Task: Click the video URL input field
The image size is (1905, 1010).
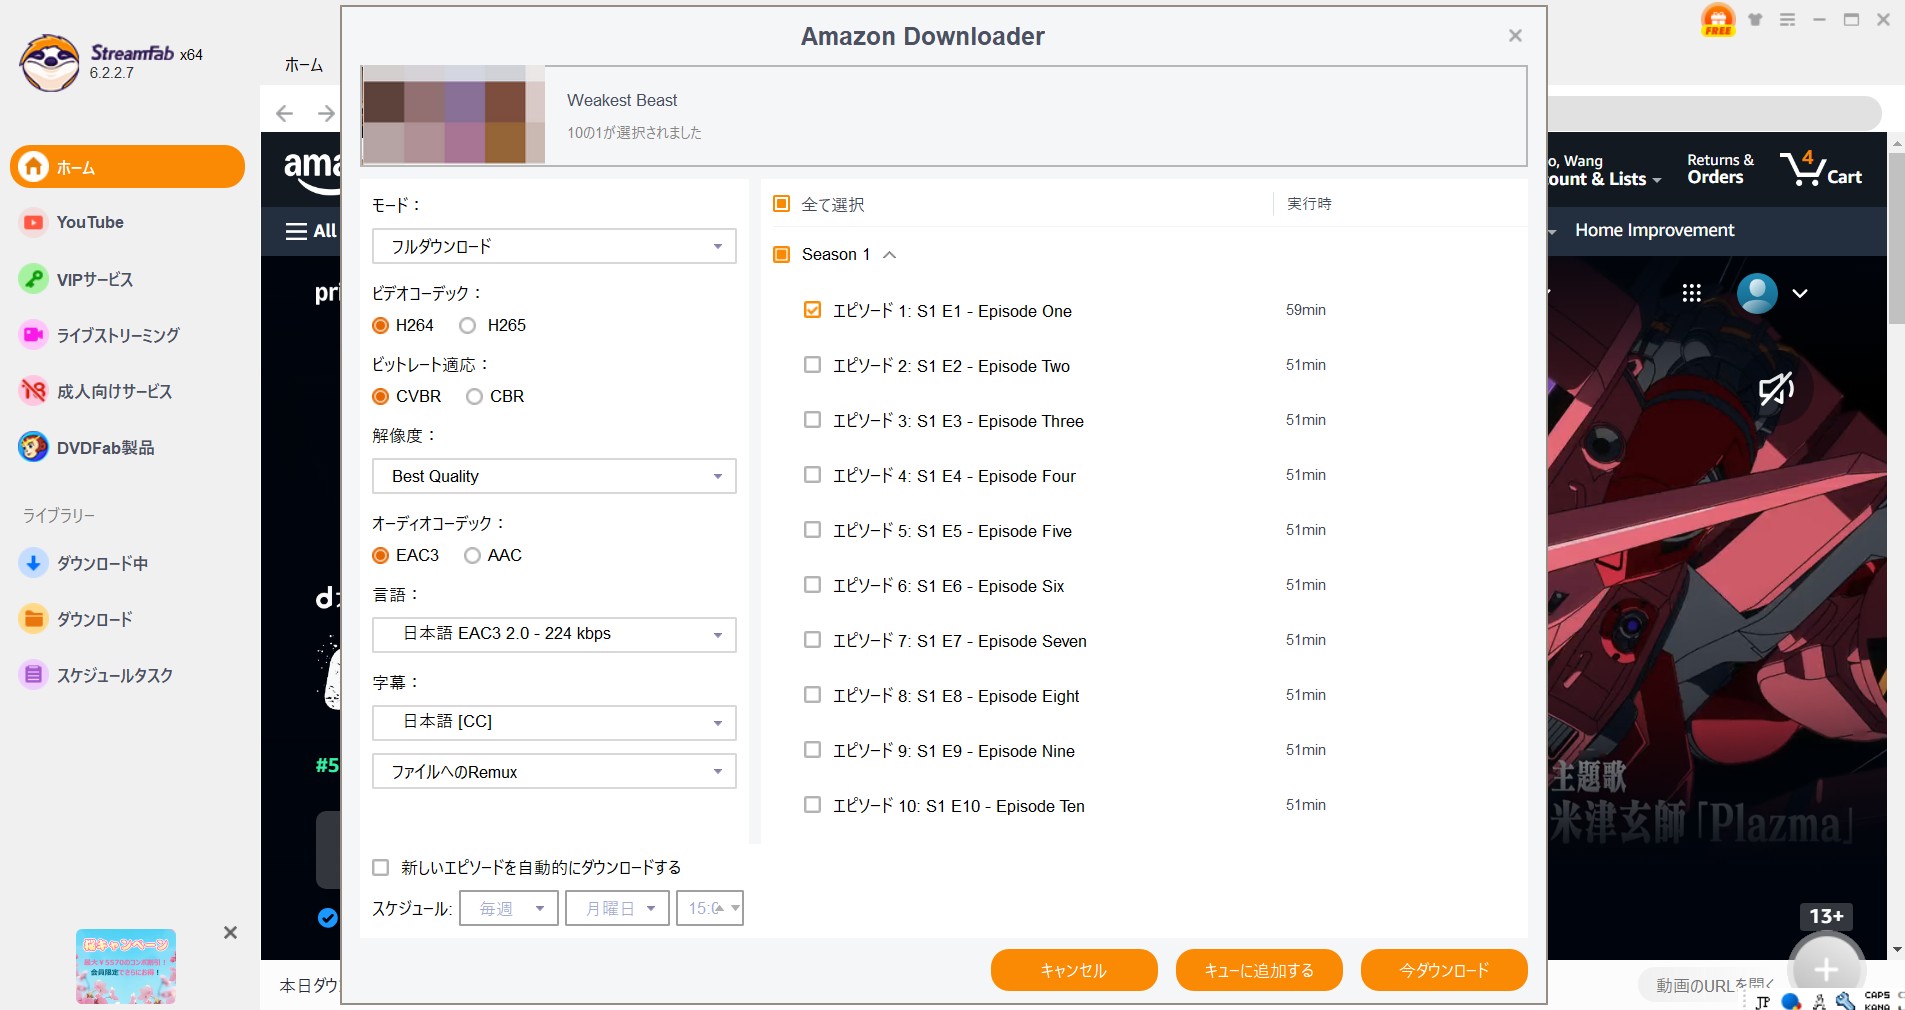Action: pos(1714,985)
